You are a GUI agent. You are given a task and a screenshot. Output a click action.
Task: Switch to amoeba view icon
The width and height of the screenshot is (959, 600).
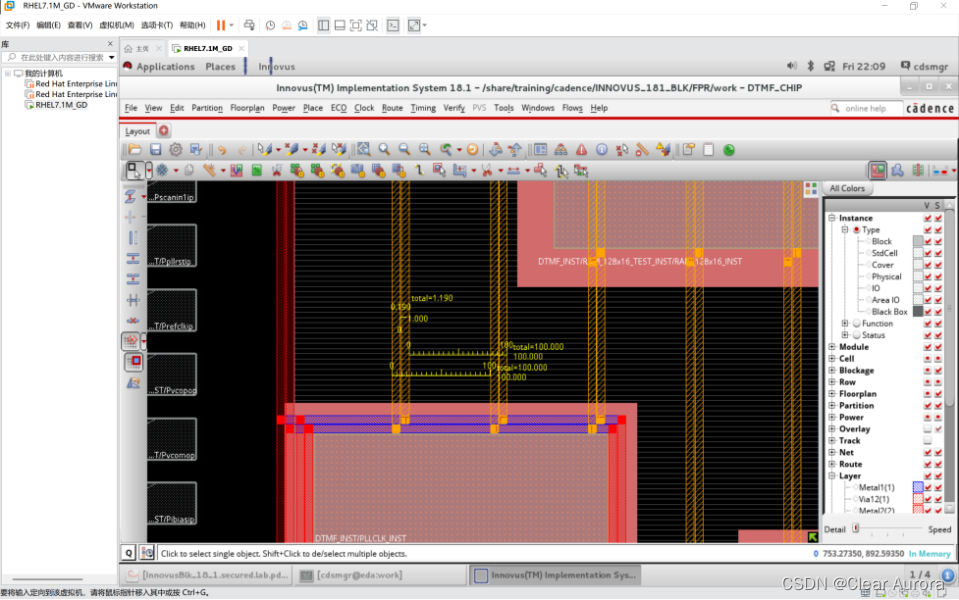pos(897,171)
